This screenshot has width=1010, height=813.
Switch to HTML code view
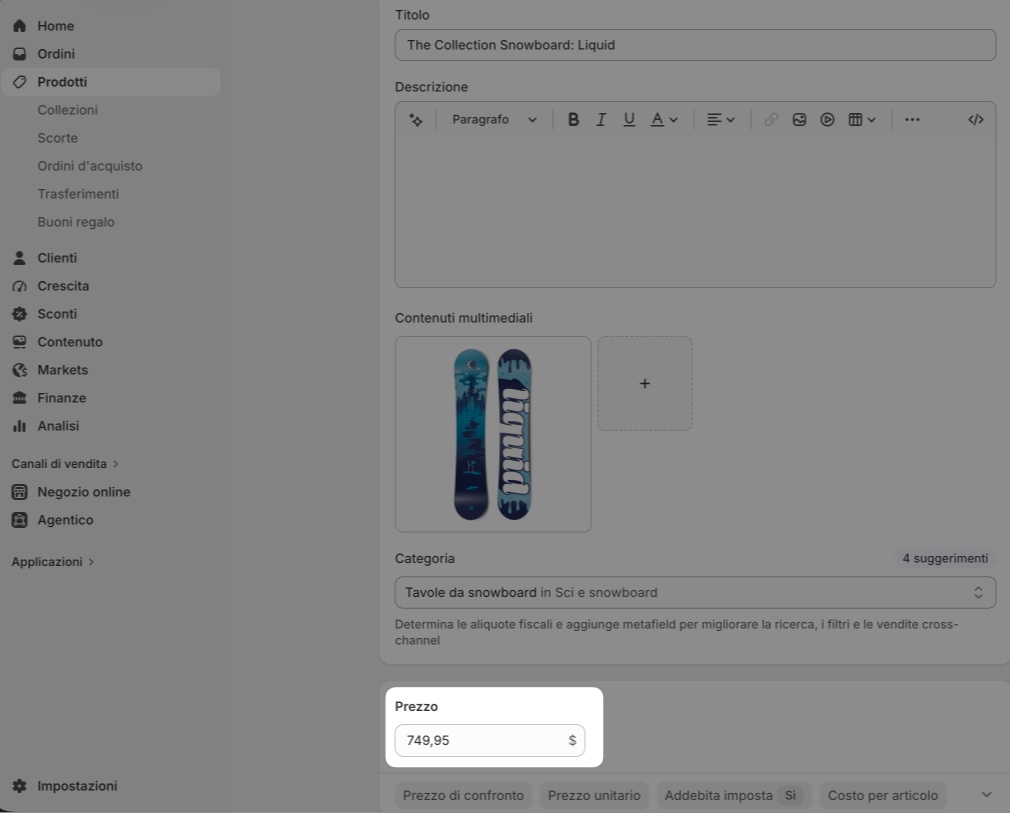pos(976,120)
